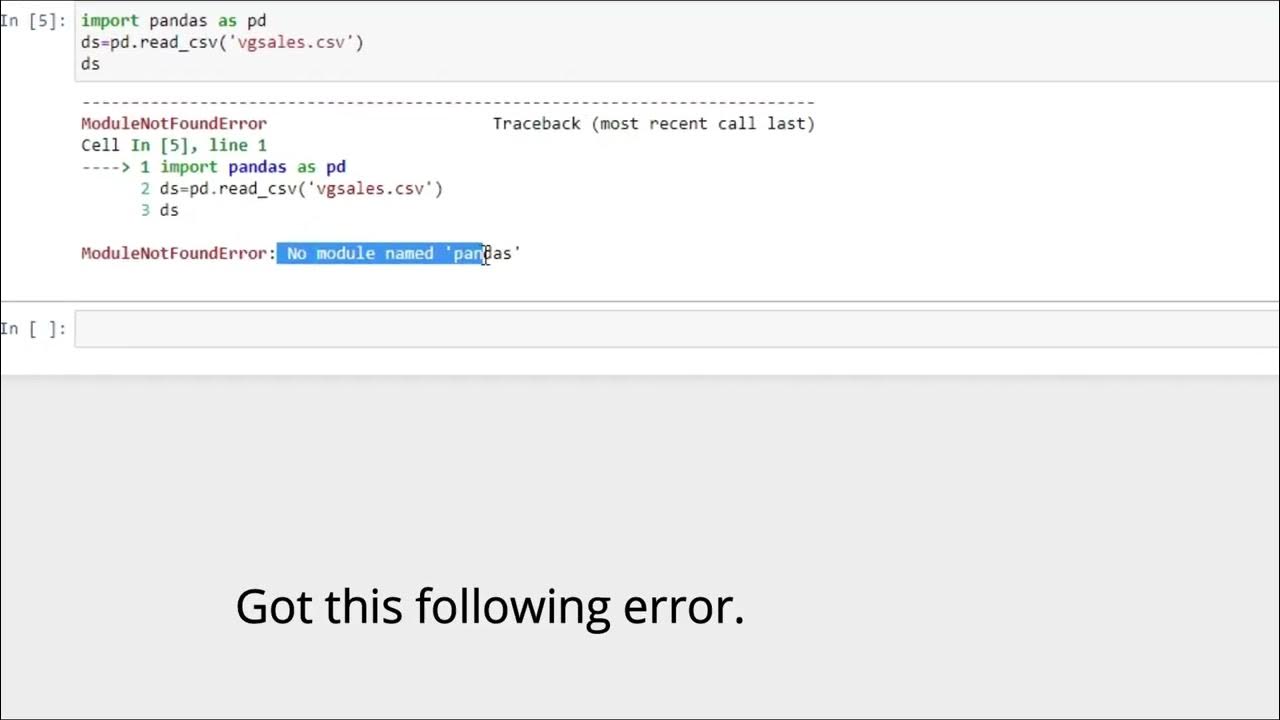Click the final 'ModuleNotFoundError:' label
The width and height of the screenshot is (1280, 720).
(x=178, y=253)
